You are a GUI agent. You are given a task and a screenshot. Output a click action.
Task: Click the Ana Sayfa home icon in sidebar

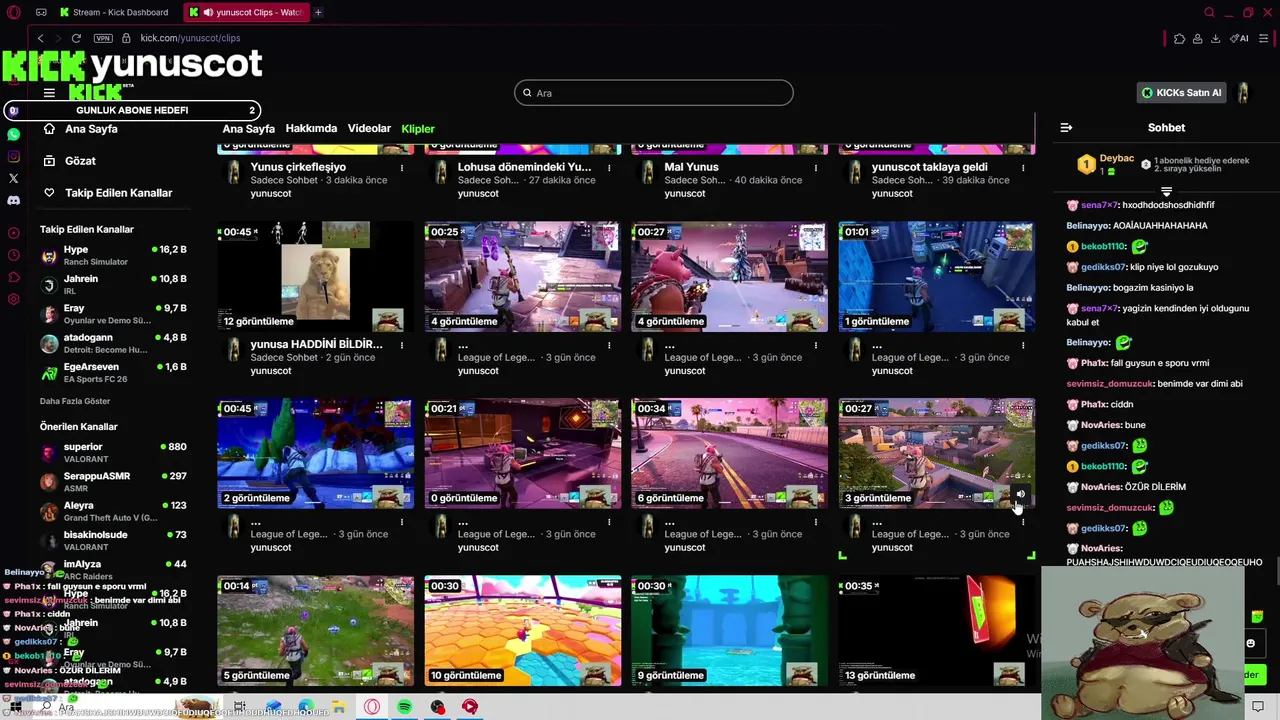pyautogui.click(x=49, y=129)
